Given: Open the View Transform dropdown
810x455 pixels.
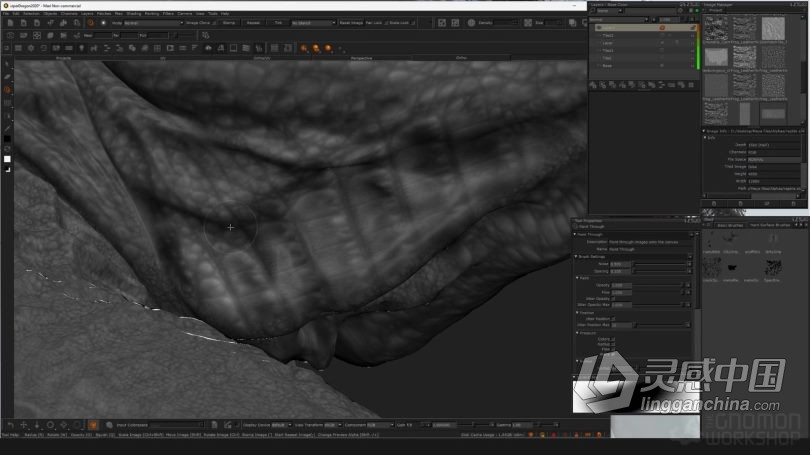Looking at the screenshot, I should pyautogui.click(x=333, y=425).
